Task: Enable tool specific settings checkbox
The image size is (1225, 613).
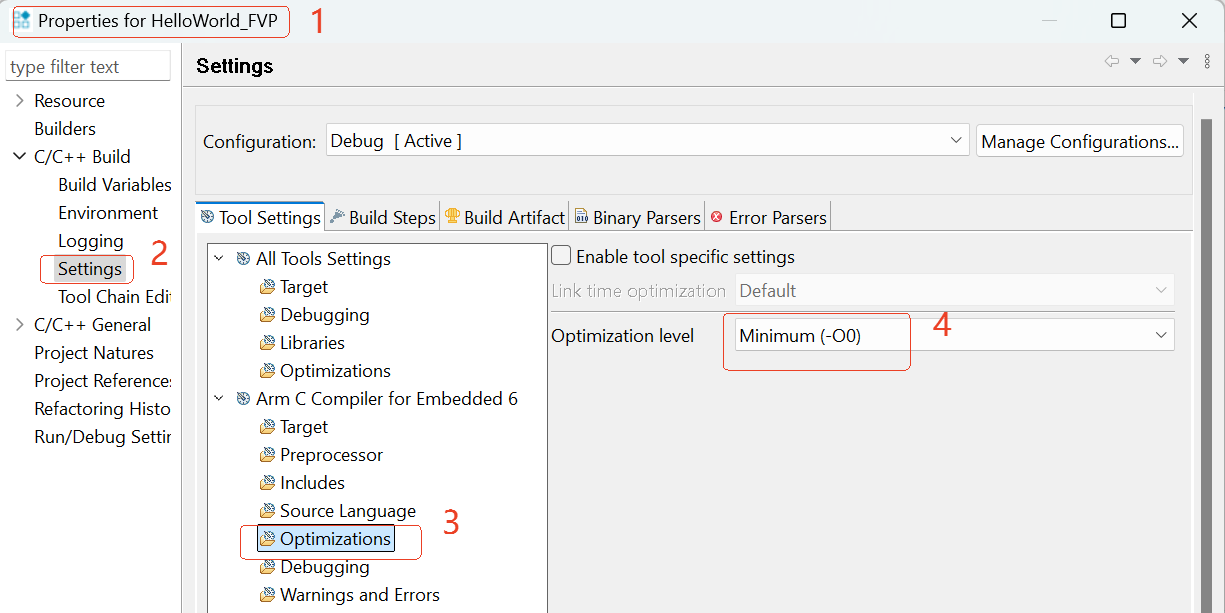Action: (x=562, y=257)
